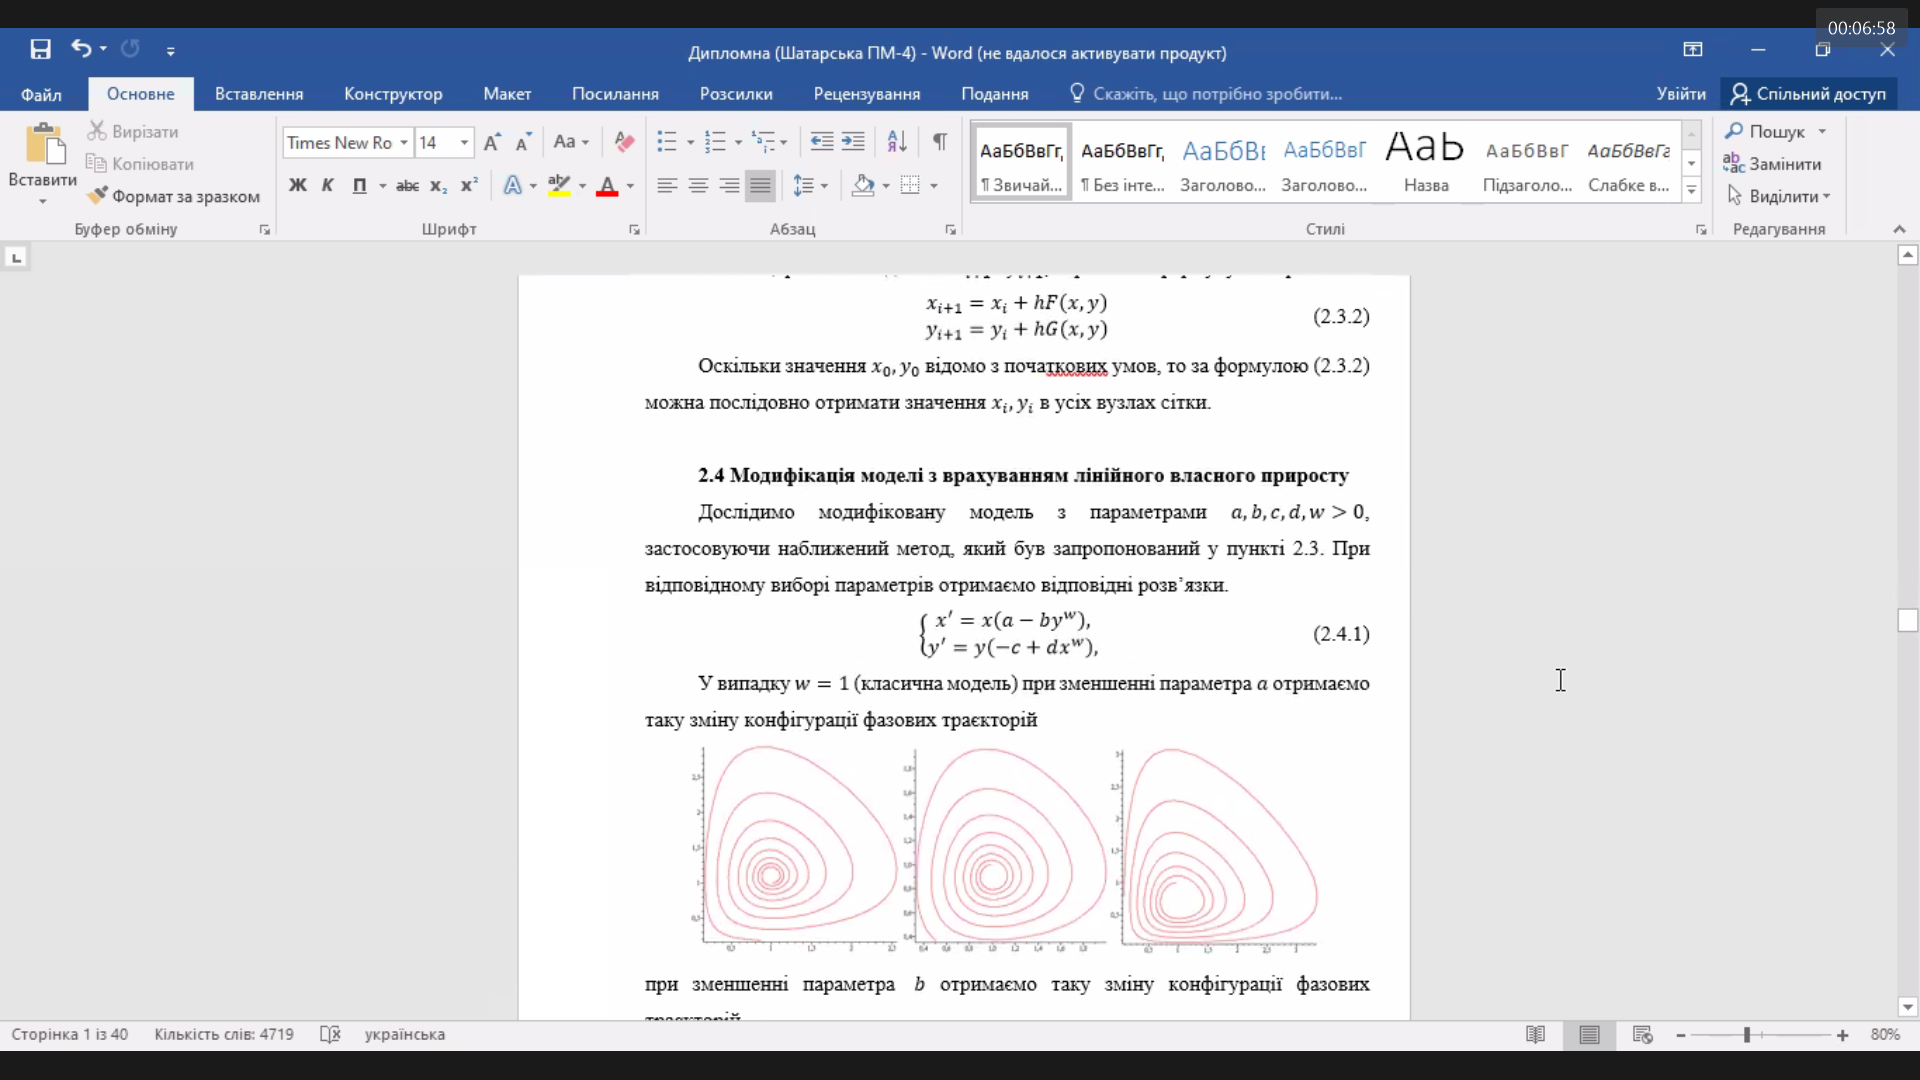Click the Скажіть, що потрібно зробити field
Image resolution: width=1920 pixels, height=1080 pixels.
click(1206, 94)
